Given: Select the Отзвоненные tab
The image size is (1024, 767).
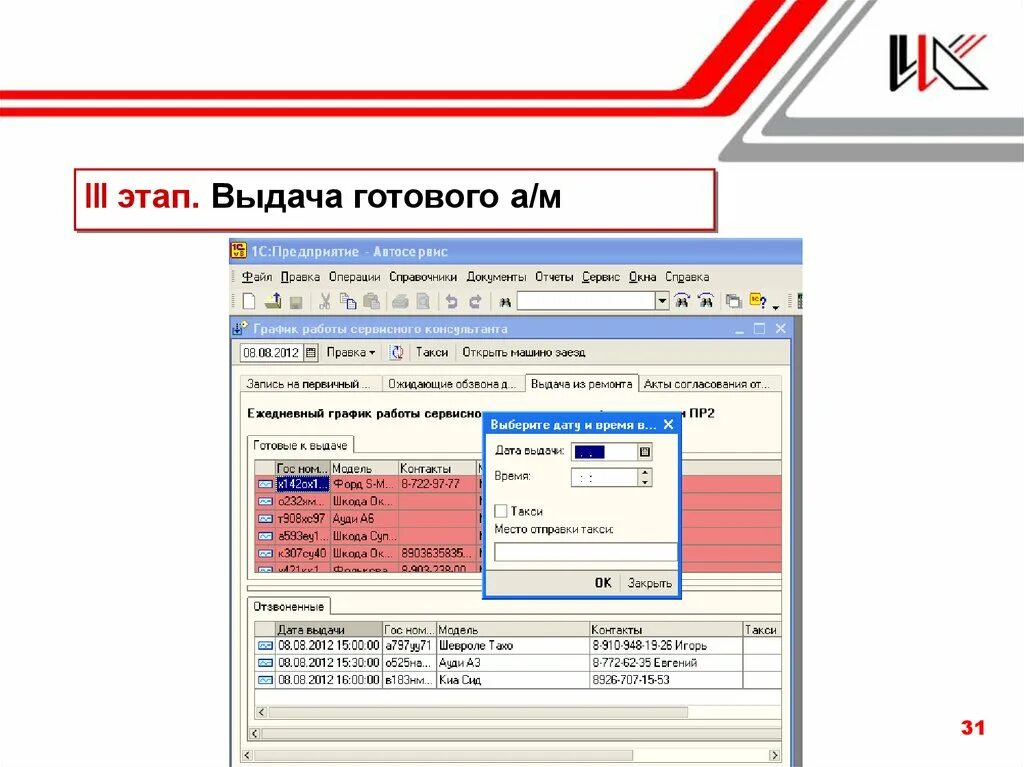Looking at the screenshot, I should pos(289,607).
